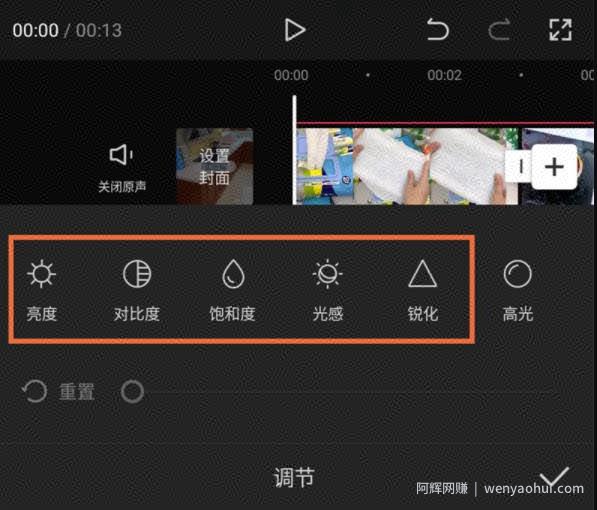Screen dimensions: 597x510
Task: Open 设置封面 cover thumbnail
Action: (x=214, y=166)
